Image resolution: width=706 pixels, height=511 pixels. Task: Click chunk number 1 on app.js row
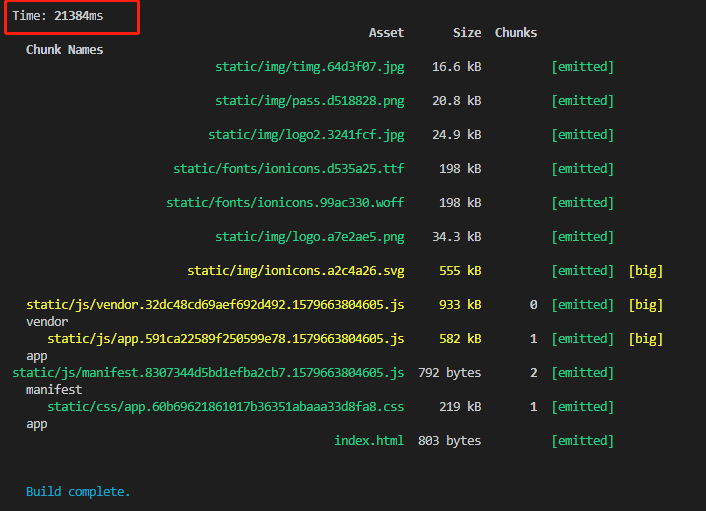coord(534,339)
